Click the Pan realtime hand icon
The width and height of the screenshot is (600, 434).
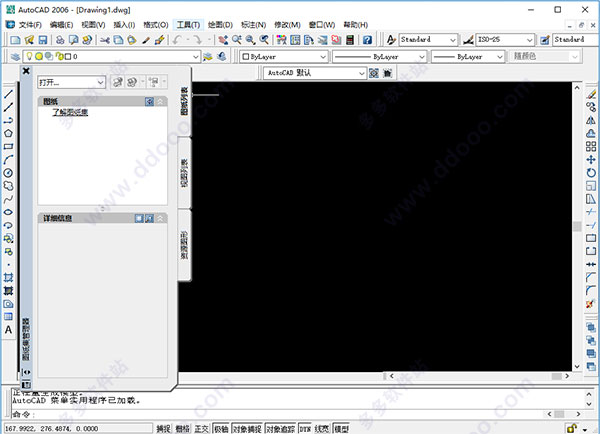(223, 39)
